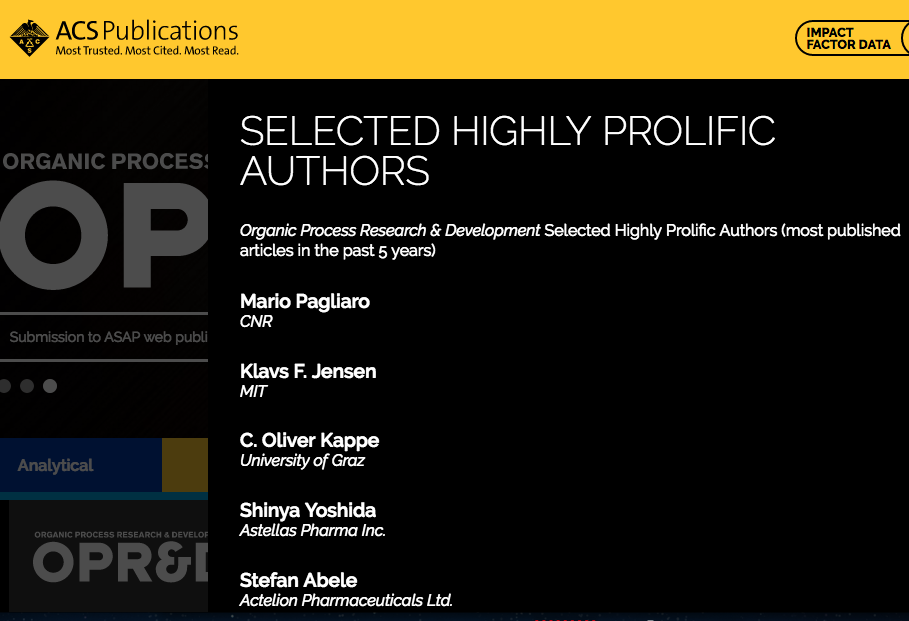909x621 pixels.
Task: Click the ACS Publications wordmark text
Action: pos(146,31)
